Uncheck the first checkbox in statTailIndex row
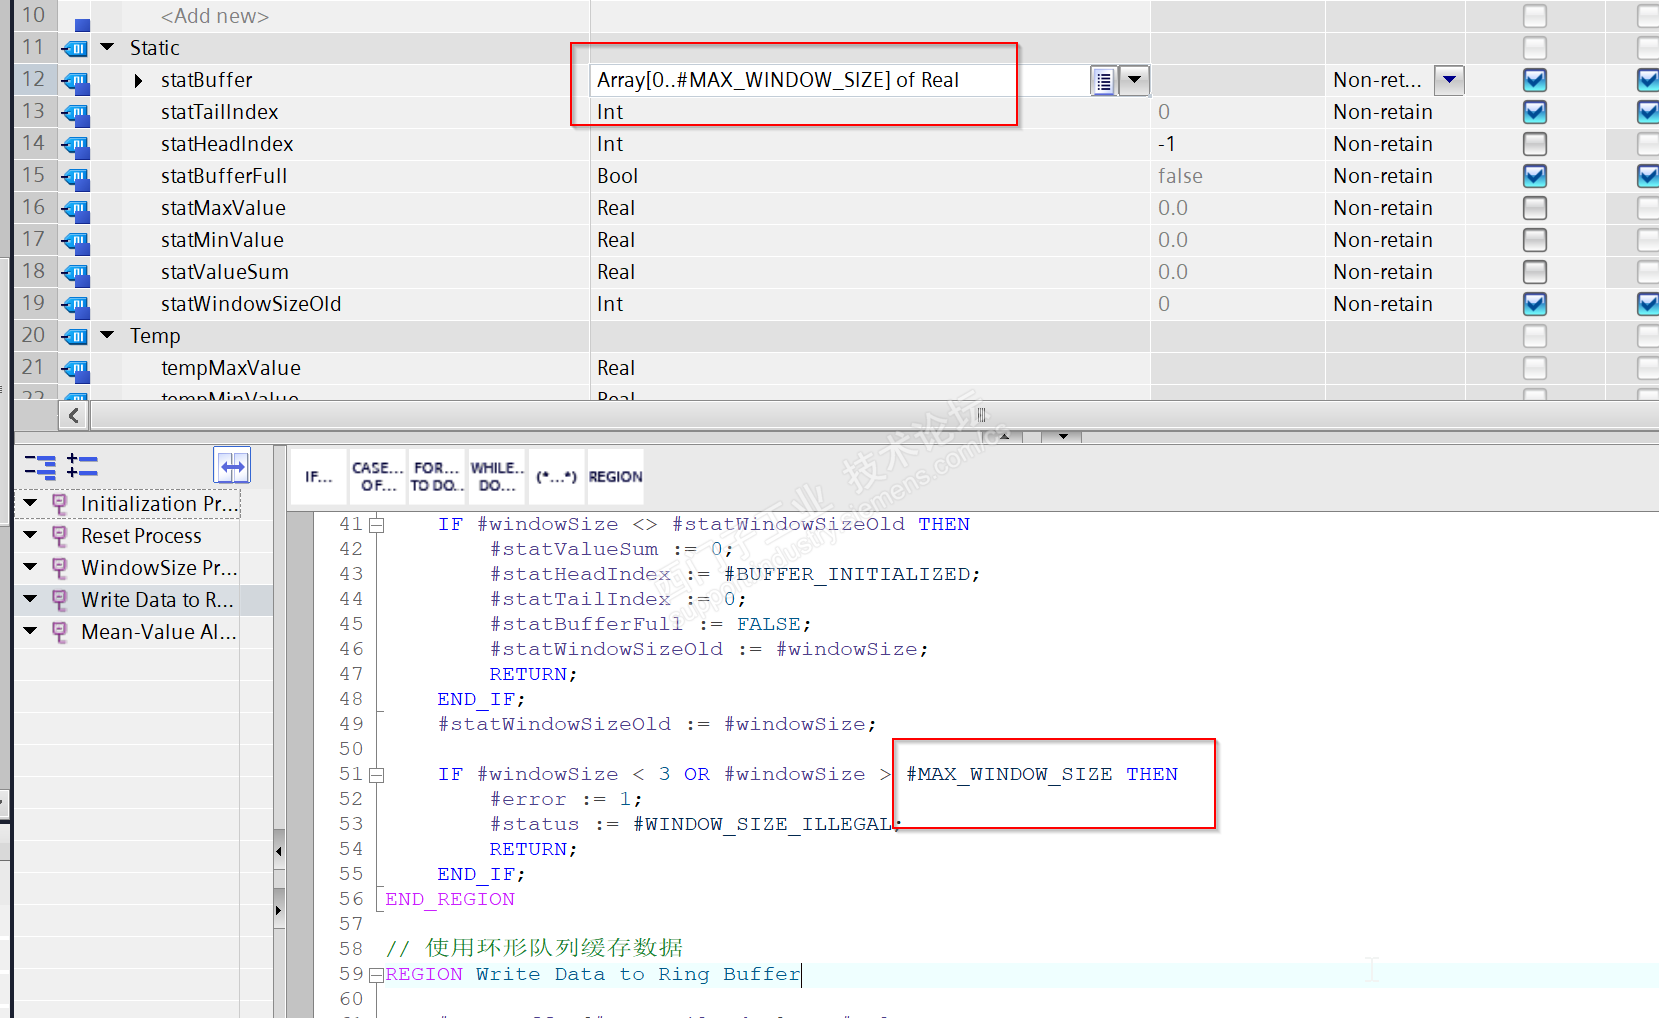This screenshot has width=1659, height=1018. click(1535, 112)
